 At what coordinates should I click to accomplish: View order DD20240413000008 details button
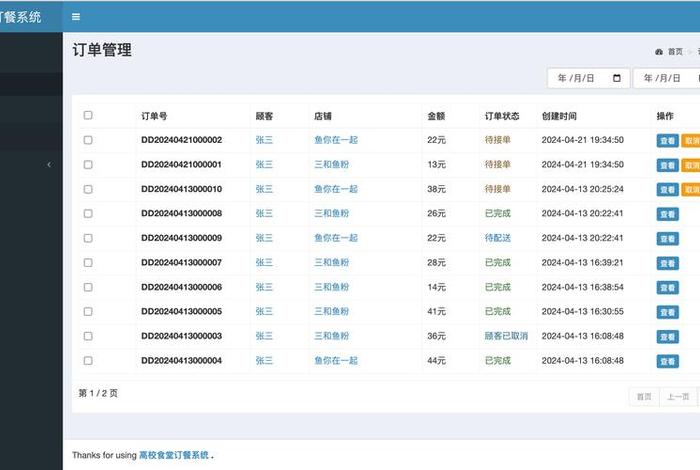click(x=667, y=214)
